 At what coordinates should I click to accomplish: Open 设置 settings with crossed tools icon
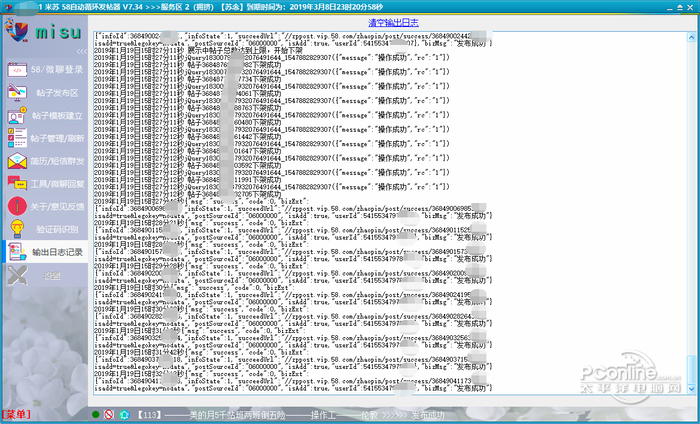45,275
